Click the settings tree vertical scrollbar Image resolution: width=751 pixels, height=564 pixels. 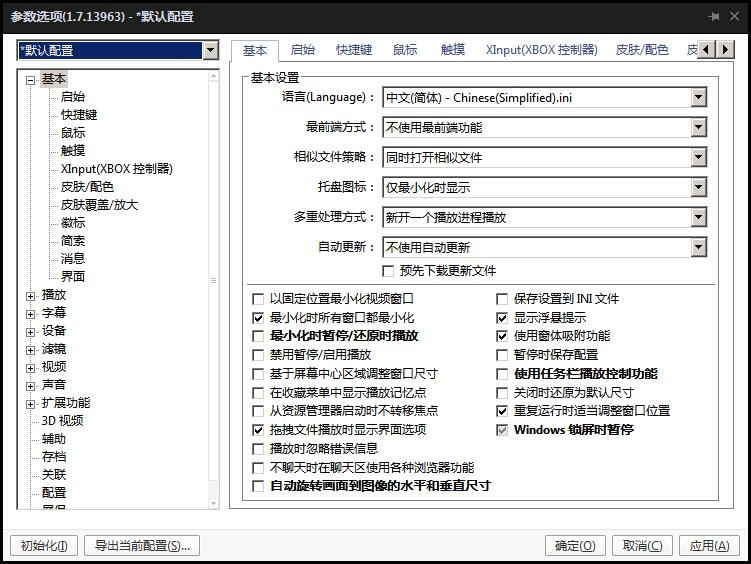(213, 280)
